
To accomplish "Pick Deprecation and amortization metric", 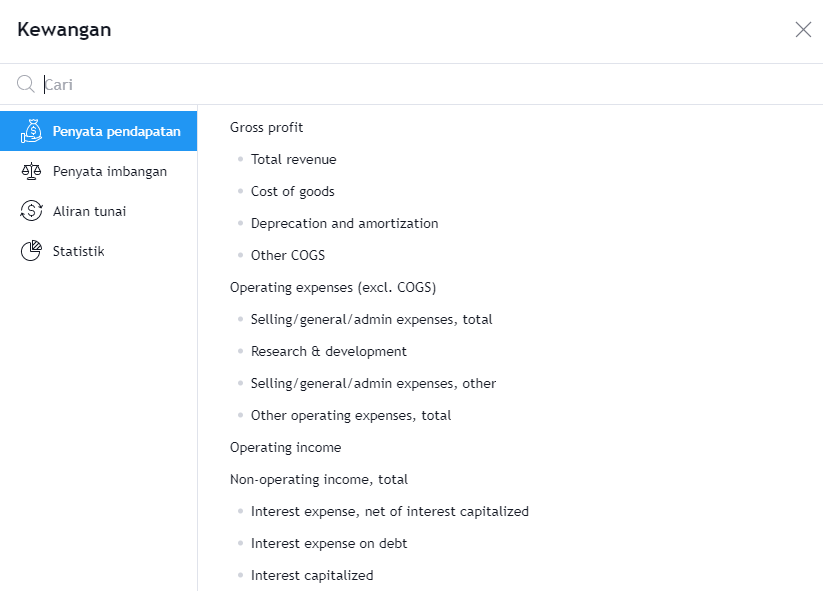I will click(x=344, y=223).
